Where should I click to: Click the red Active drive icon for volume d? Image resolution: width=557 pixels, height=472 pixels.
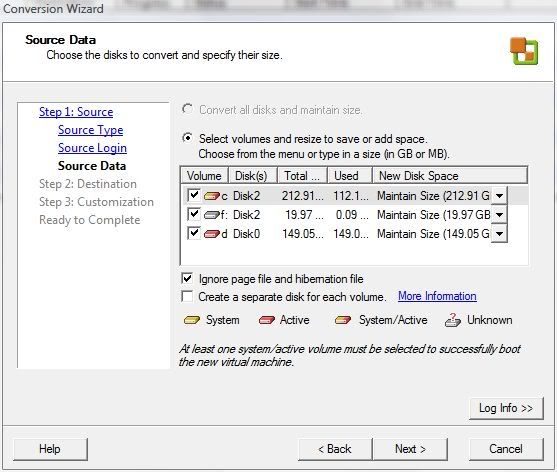tap(212, 234)
